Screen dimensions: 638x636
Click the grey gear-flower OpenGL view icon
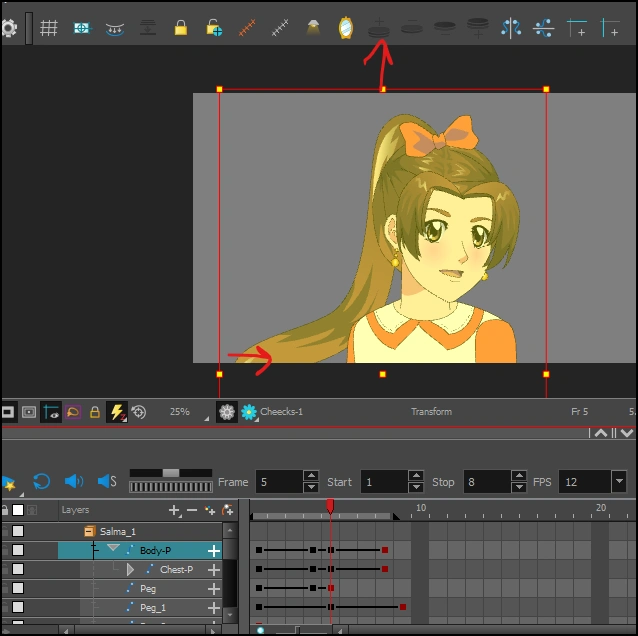coord(227,412)
